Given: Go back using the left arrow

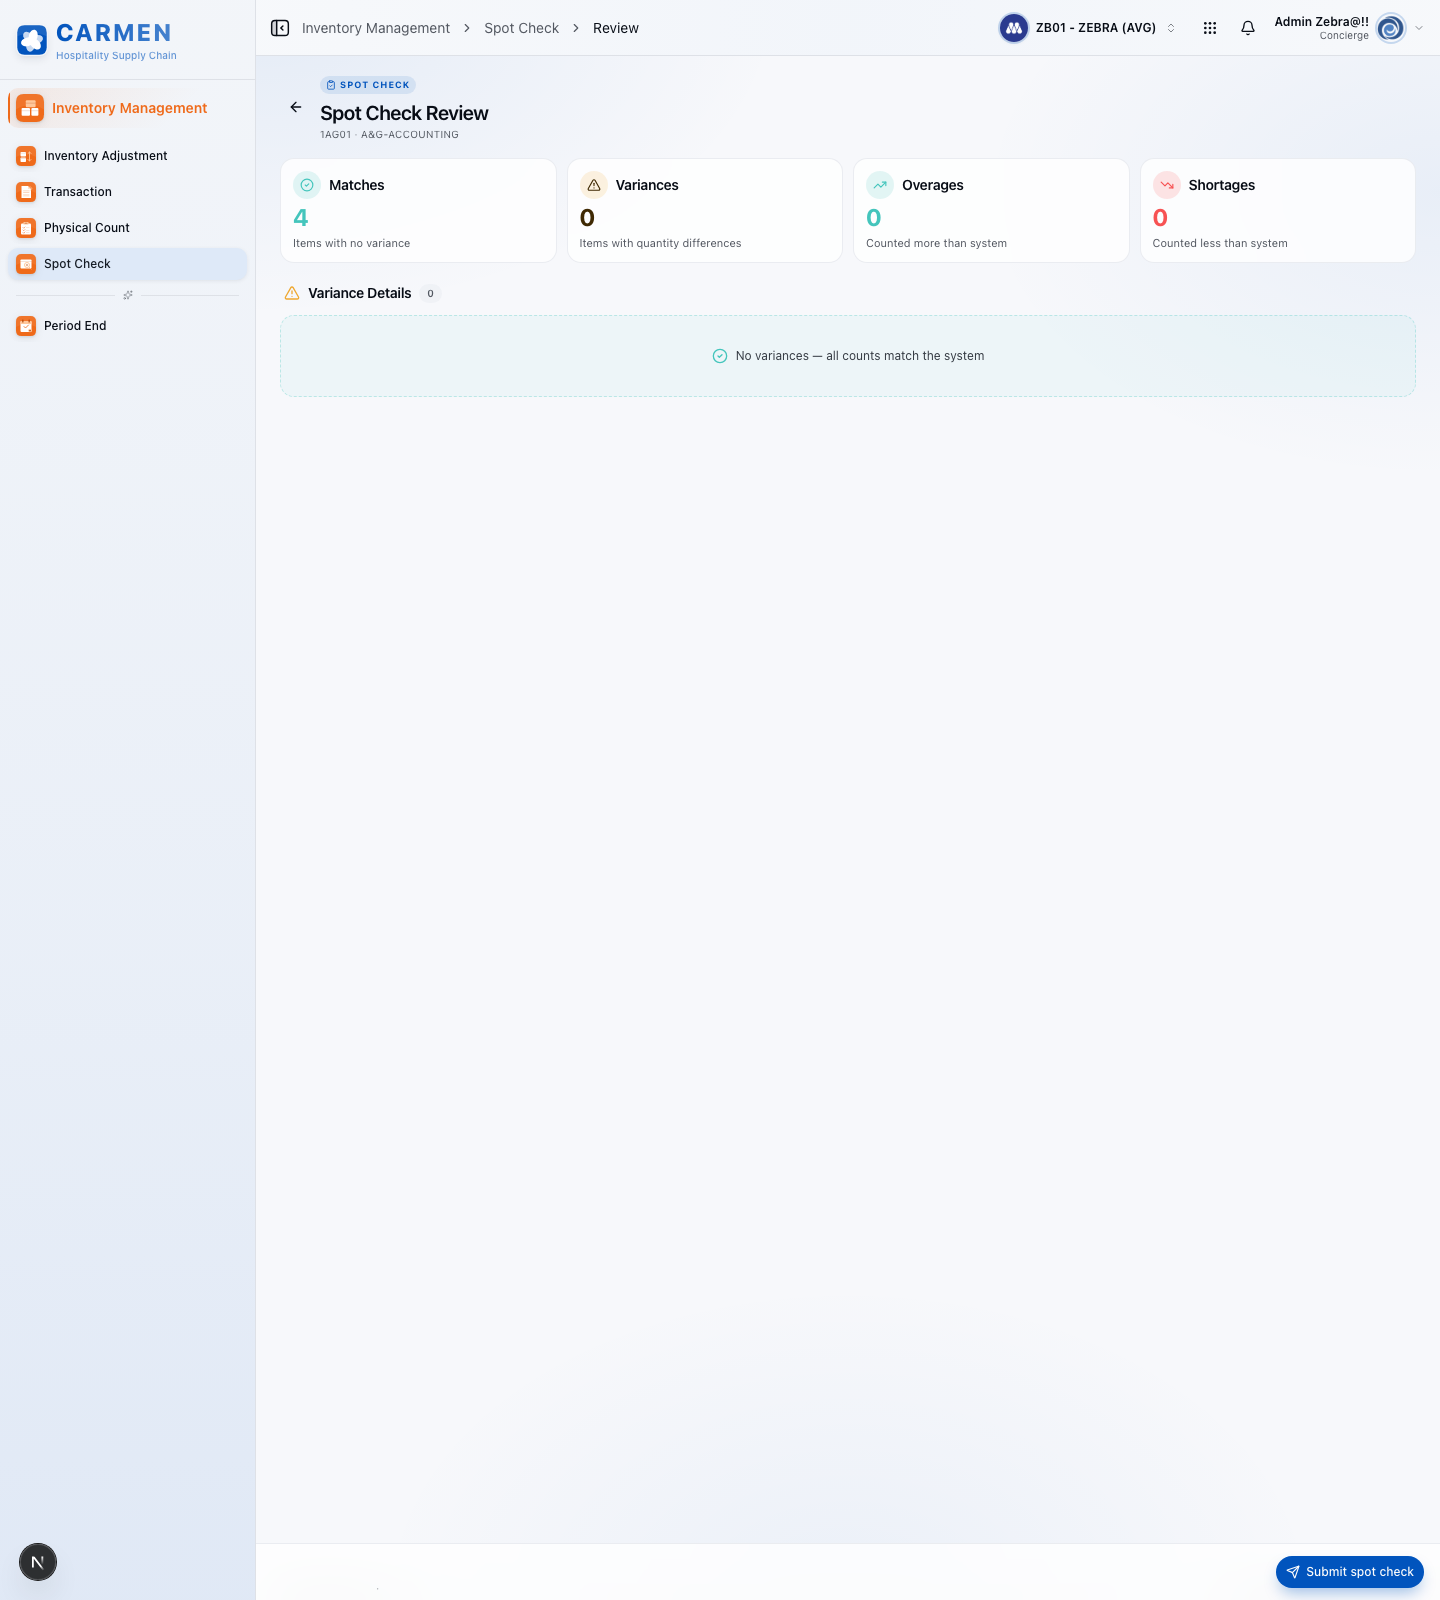Looking at the screenshot, I should (x=296, y=107).
